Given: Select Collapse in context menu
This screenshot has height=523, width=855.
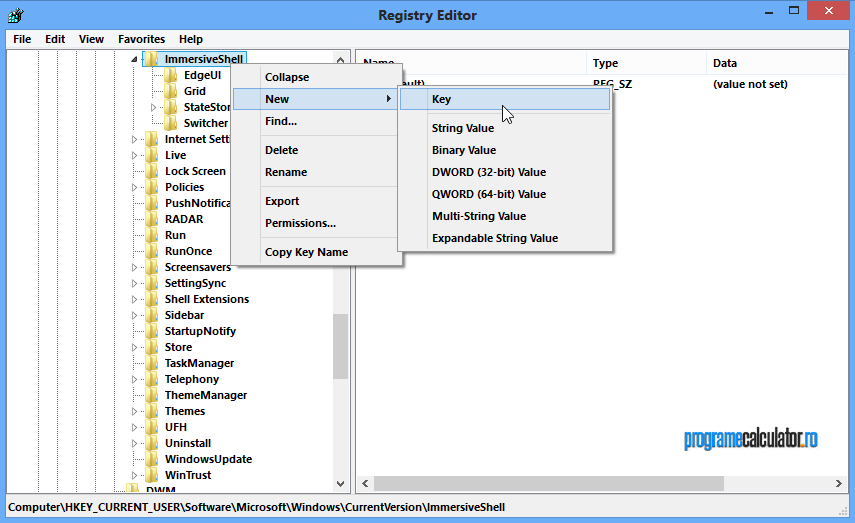Looking at the screenshot, I should coord(316,77).
